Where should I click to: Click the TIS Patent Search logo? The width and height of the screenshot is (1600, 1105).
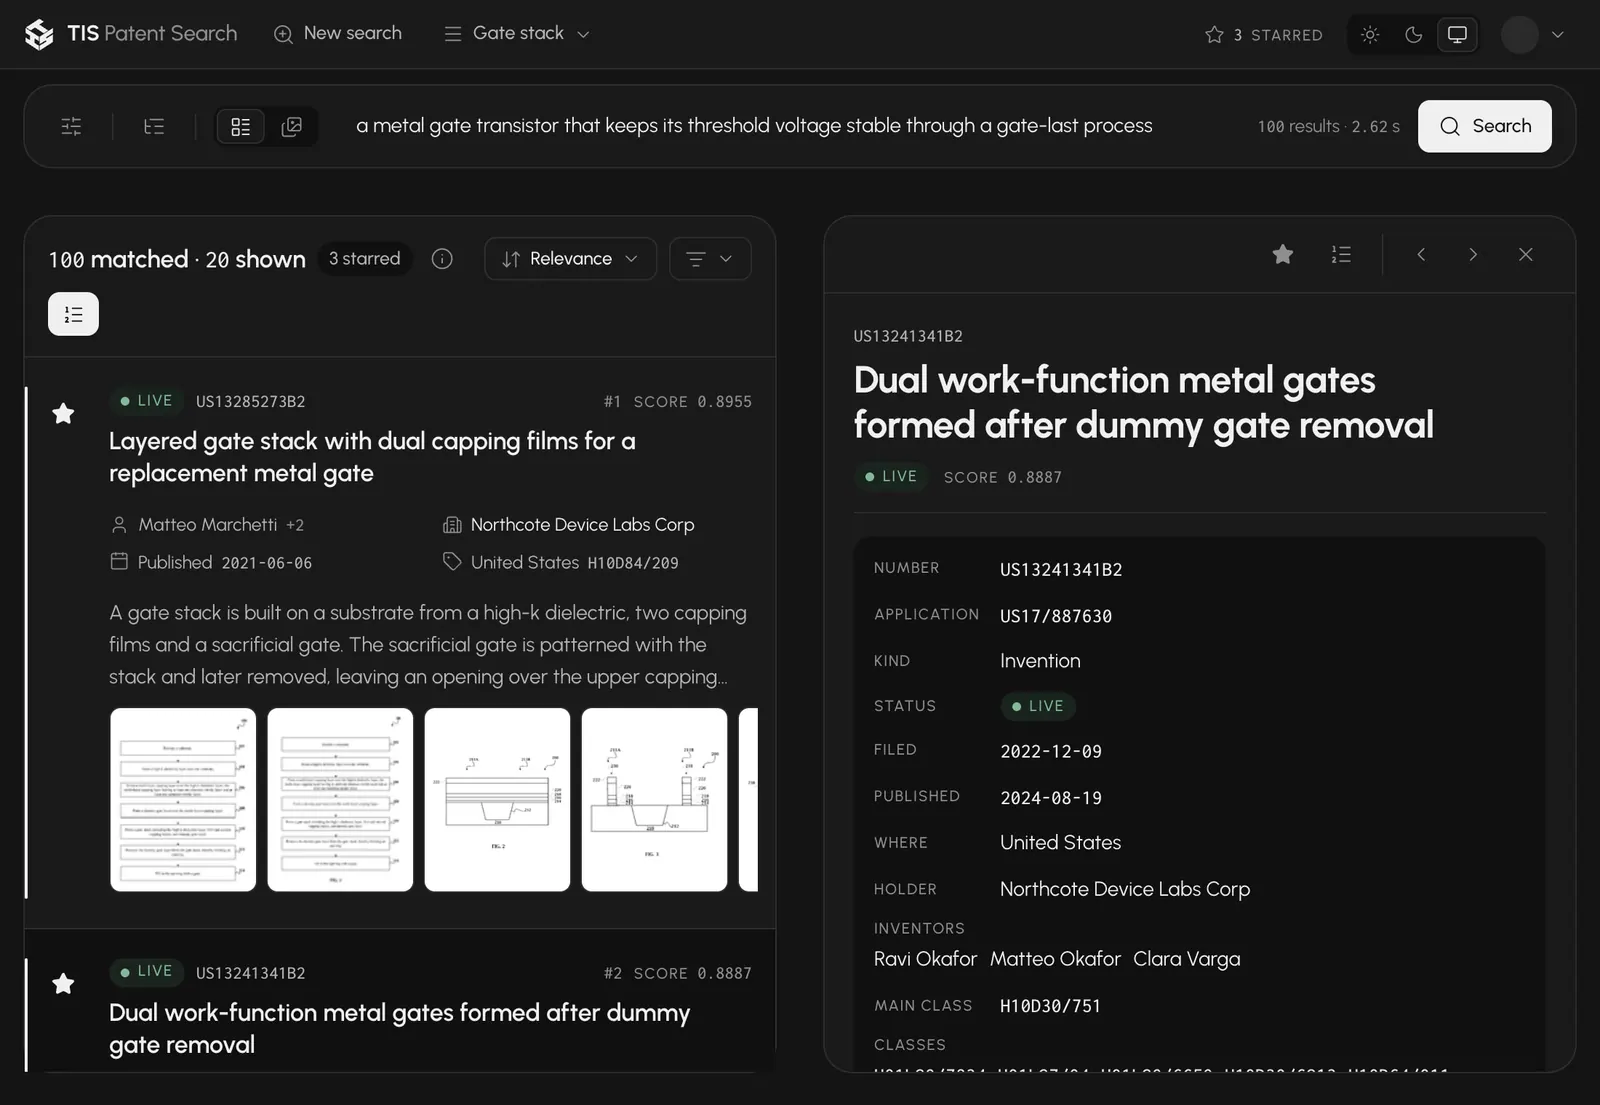(x=131, y=34)
